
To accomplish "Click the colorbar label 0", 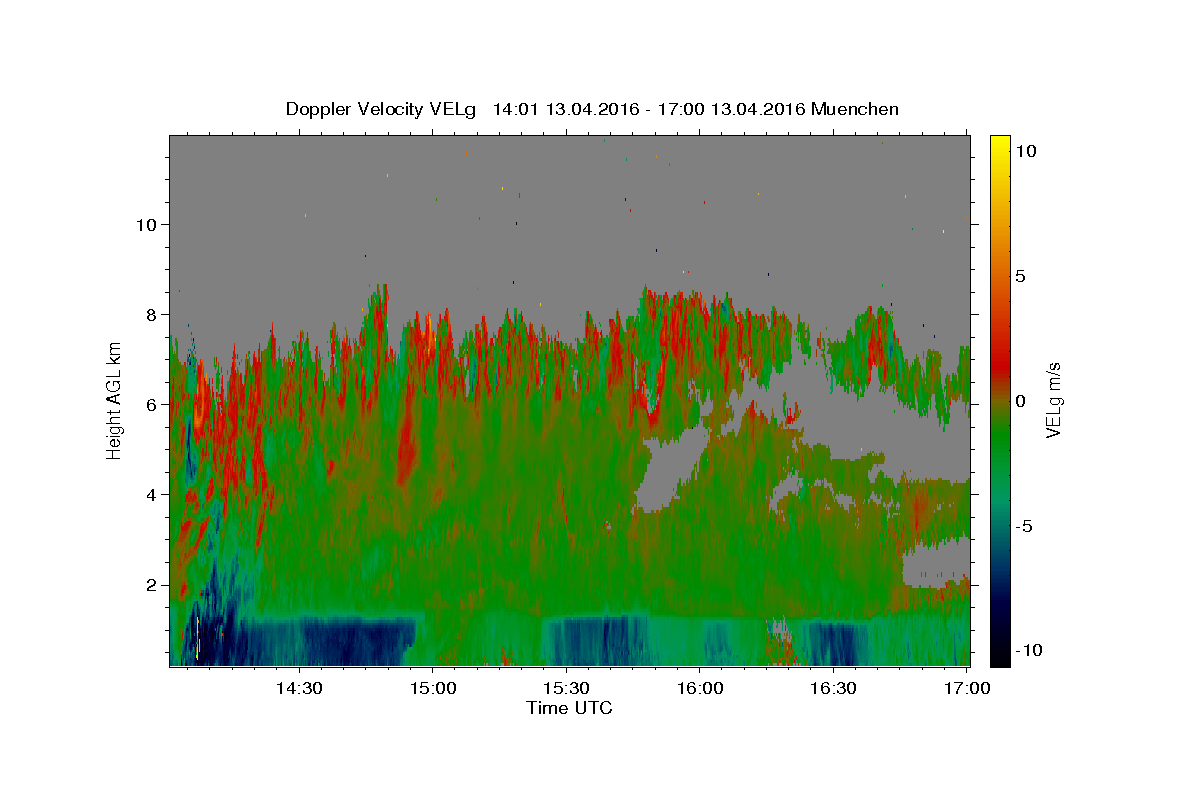I will tap(1019, 401).
